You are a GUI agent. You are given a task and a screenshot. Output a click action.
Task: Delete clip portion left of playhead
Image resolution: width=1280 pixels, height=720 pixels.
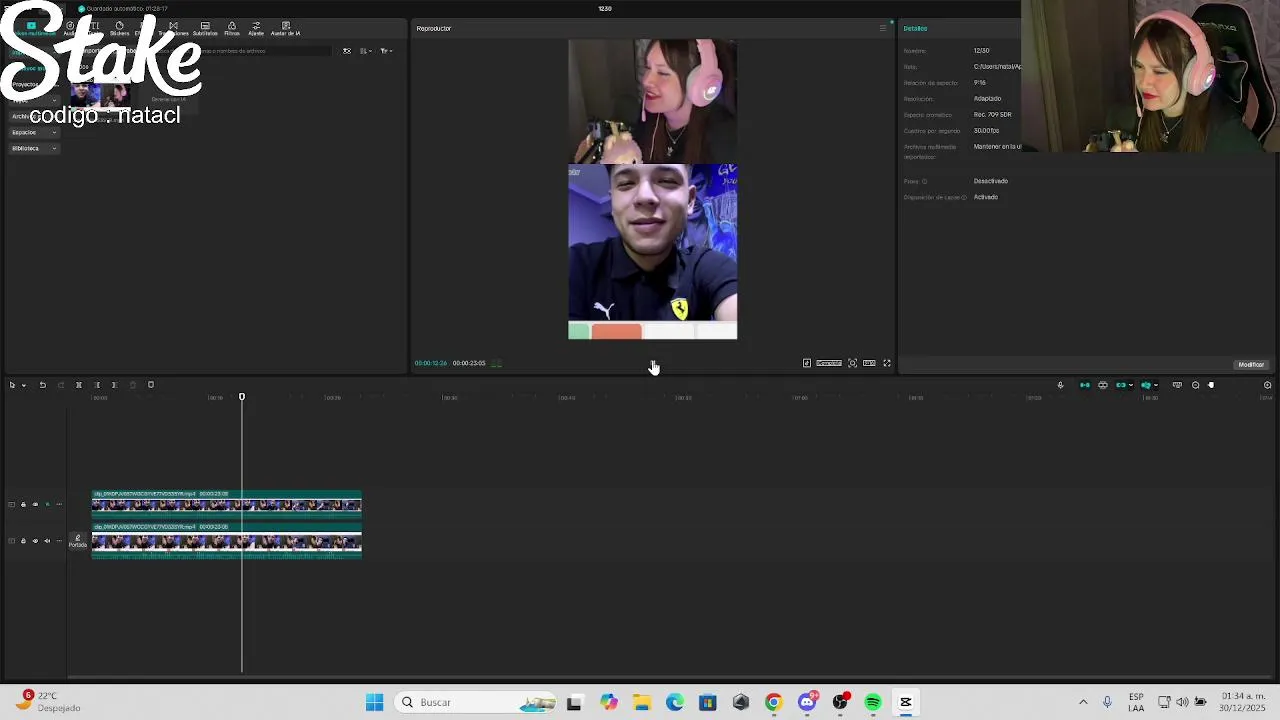[97, 385]
